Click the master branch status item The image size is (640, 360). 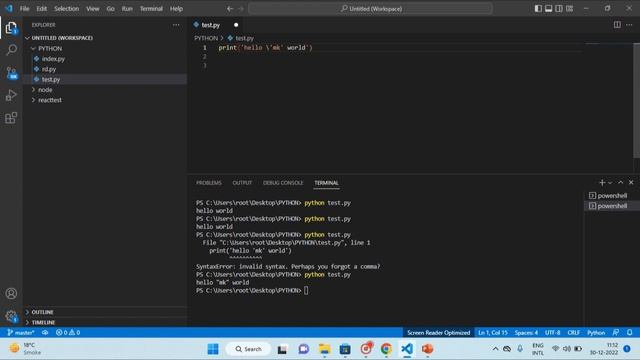tap(21, 333)
